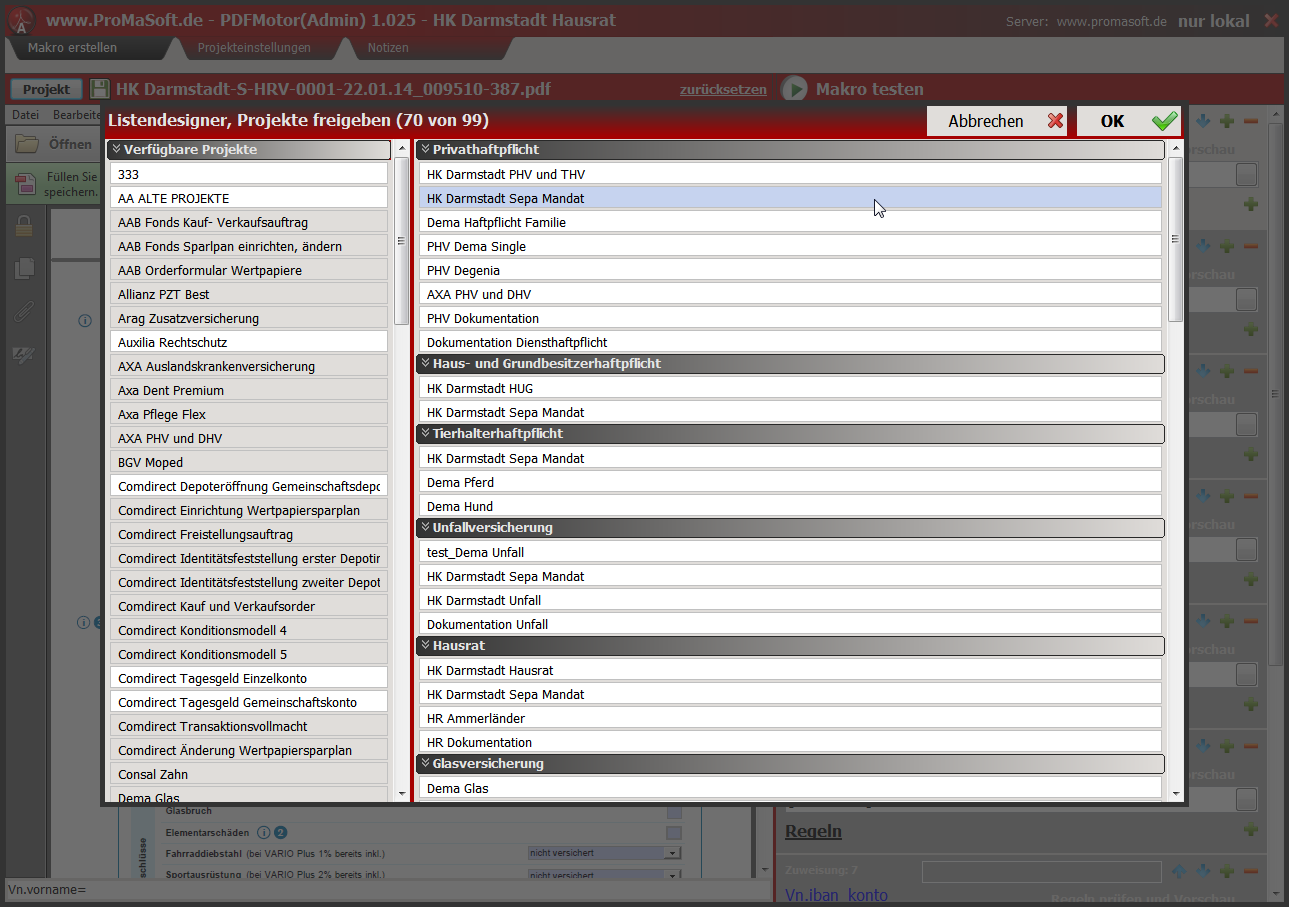
Task: Select 'AA ALTE PROJEKTE' in available projects
Action: [x=249, y=198]
